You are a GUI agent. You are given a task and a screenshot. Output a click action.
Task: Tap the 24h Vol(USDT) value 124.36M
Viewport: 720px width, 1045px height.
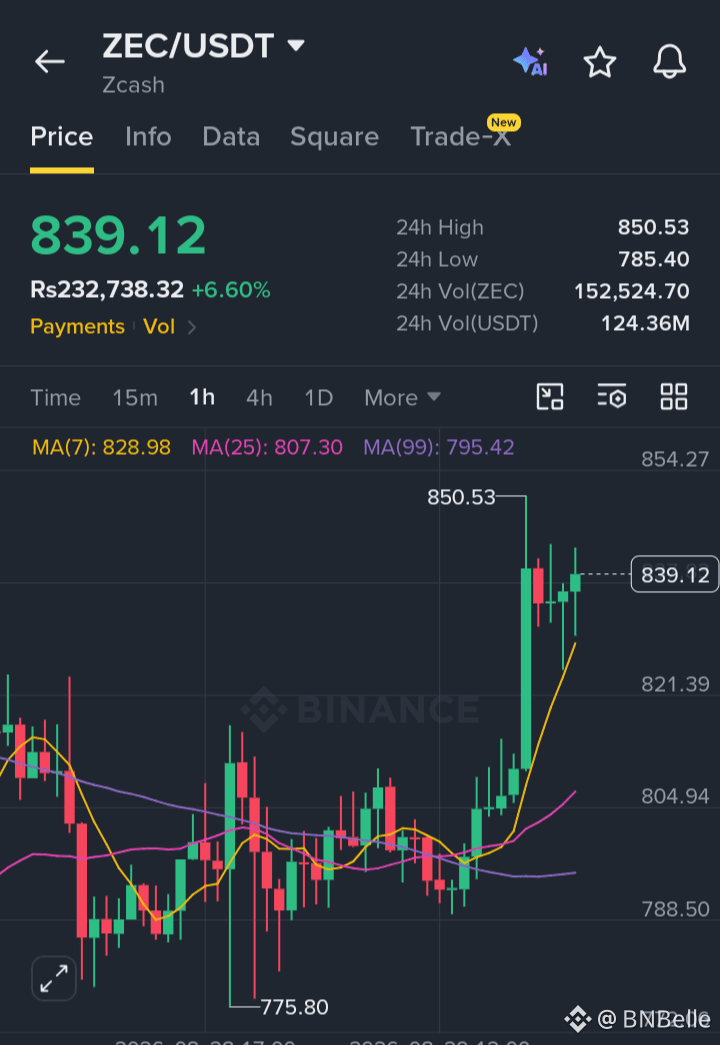coord(645,323)
